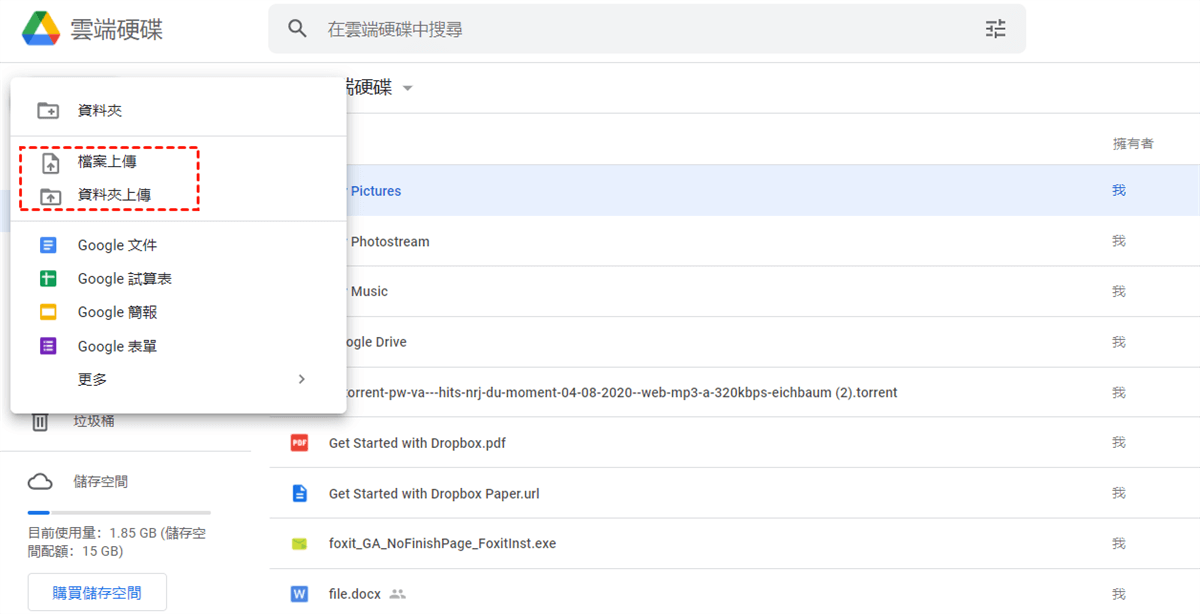The image size is (1200, 614).
Task: Select foxit_GA_NoFinishPage_FoxitInst.exe
Action: click(x=735, y=544)
